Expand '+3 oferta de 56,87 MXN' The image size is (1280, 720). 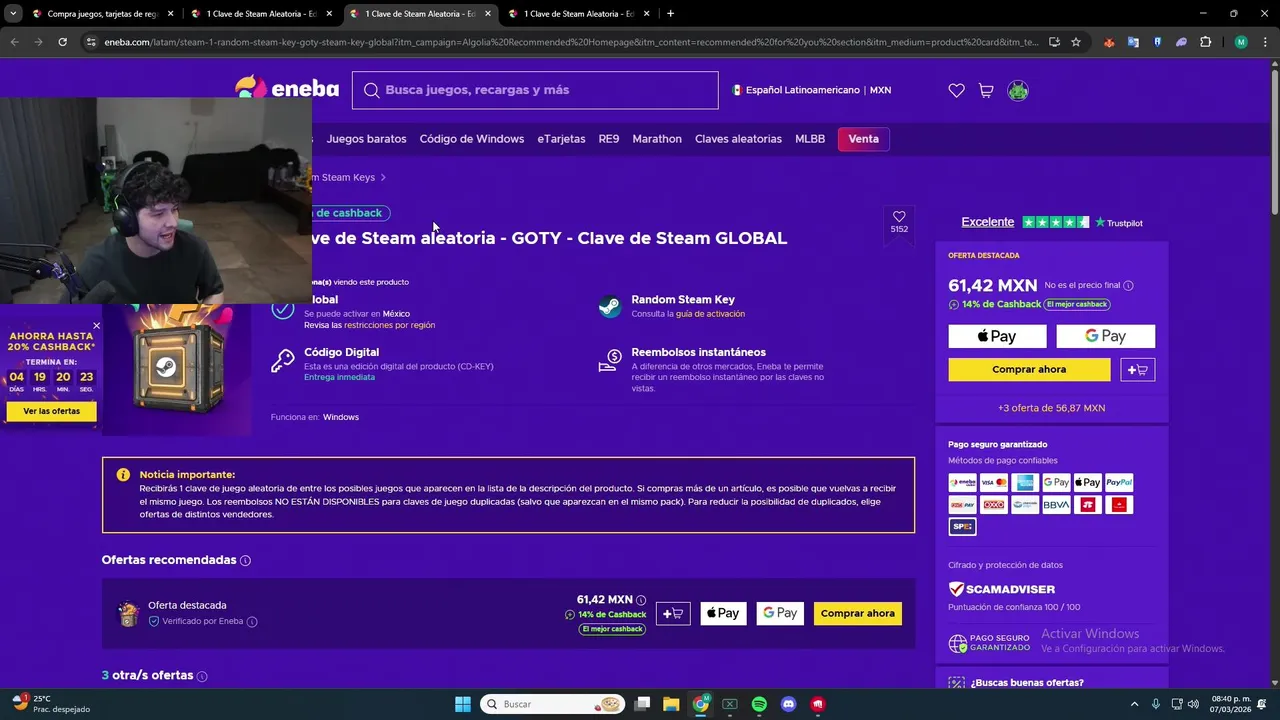1051,408
